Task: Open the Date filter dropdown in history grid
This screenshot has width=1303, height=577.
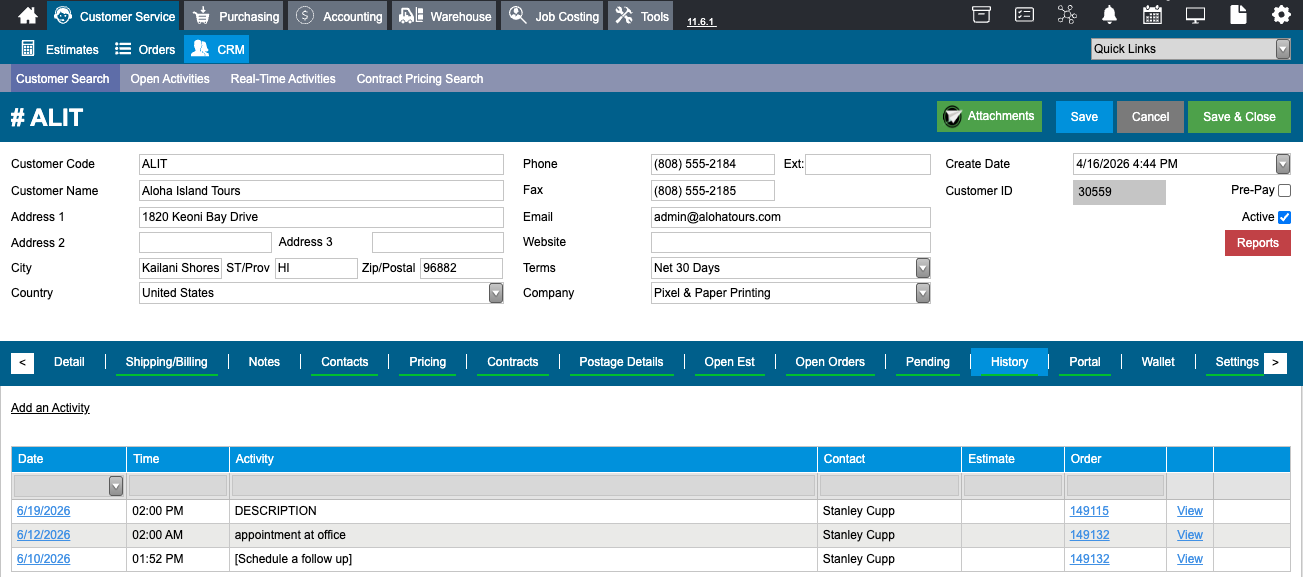Action: (116, 485)
